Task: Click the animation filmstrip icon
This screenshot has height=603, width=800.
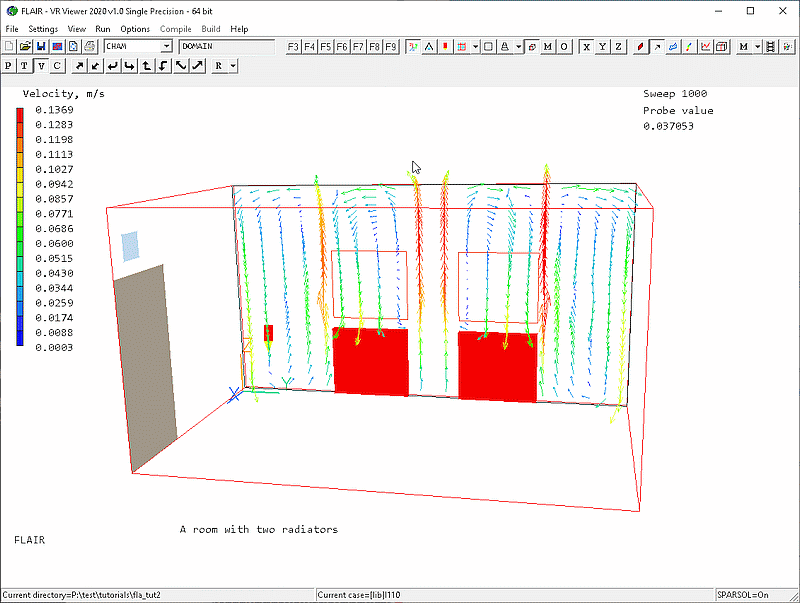Action: click(x=774, y=46)
